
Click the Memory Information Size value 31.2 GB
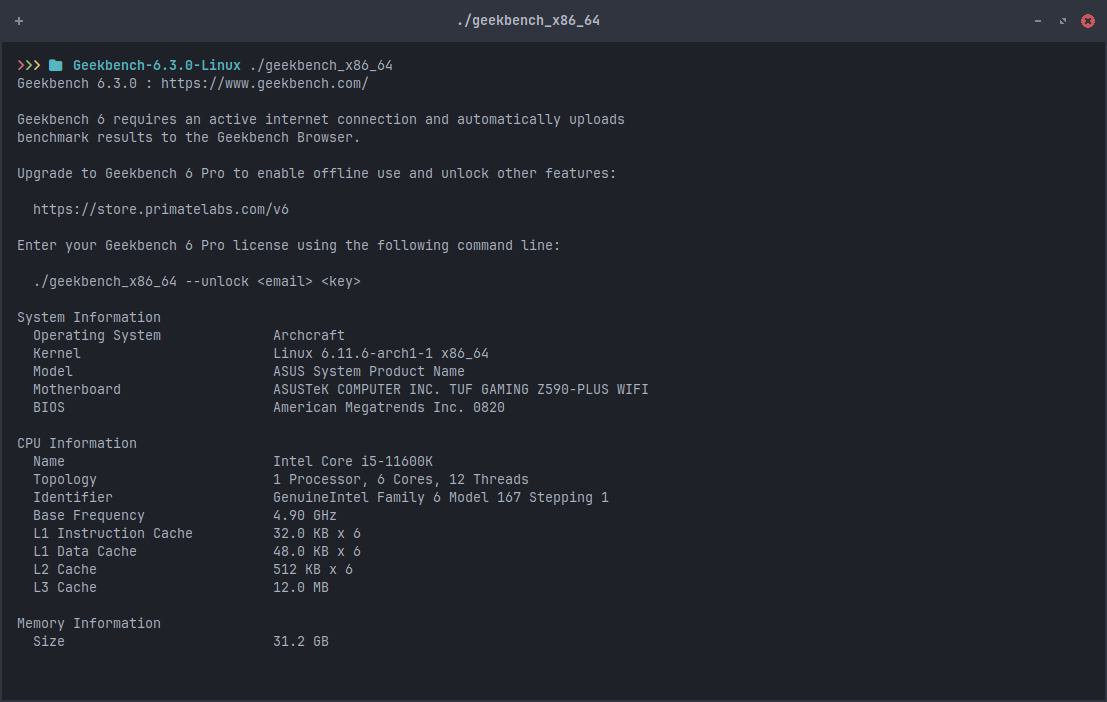[x=301, y=641]
